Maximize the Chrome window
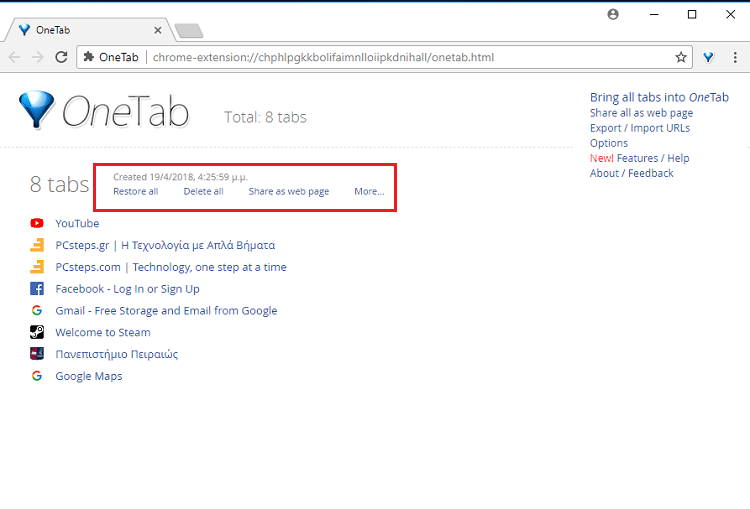The height and width of the screenshot is (509, 750). point(692,14)
